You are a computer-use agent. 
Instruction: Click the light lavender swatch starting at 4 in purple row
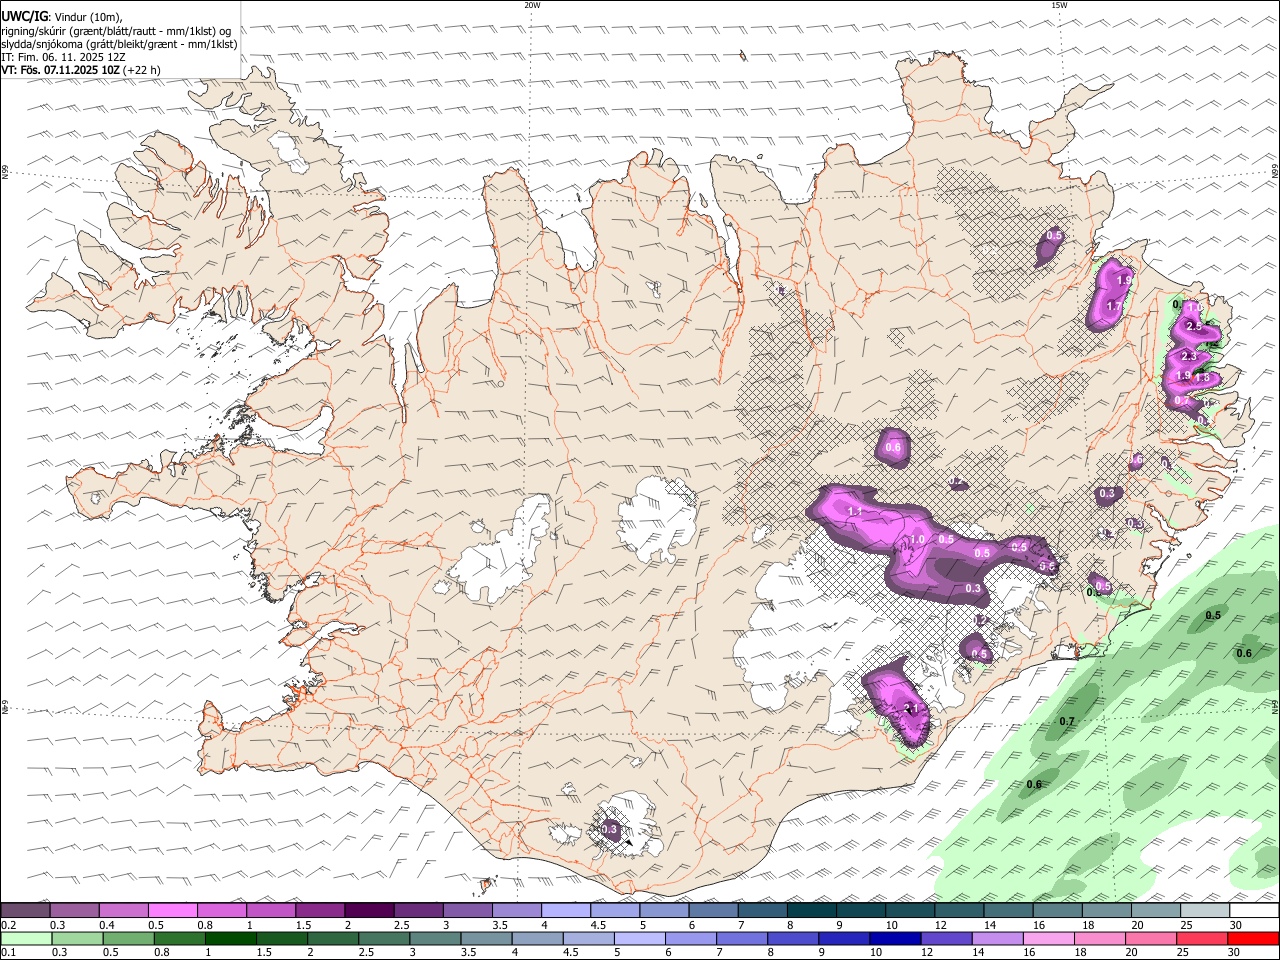pyautogui.click(x=565, y=910)
